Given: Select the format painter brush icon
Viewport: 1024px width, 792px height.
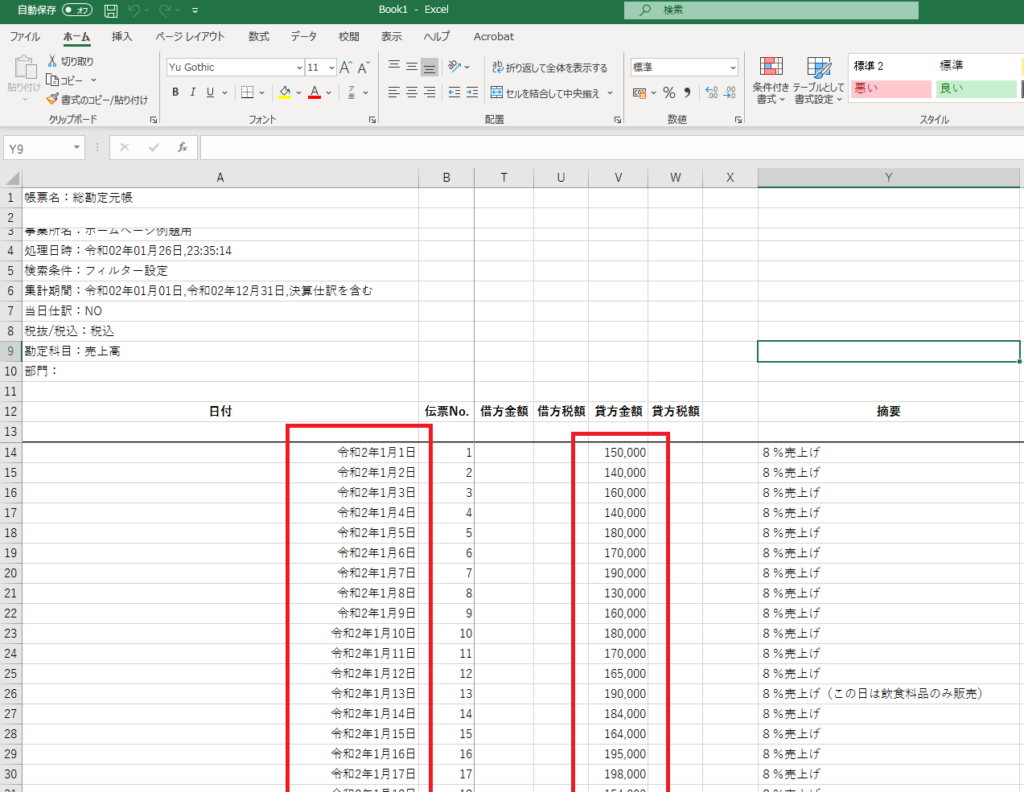Looking at the screenshot, I should click(x=53, y=99).
